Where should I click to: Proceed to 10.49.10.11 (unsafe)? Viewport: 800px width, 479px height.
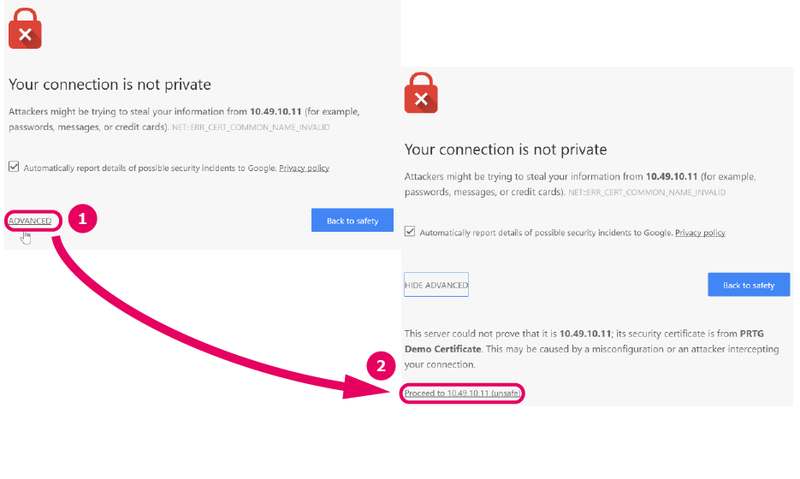click(463, 394)
